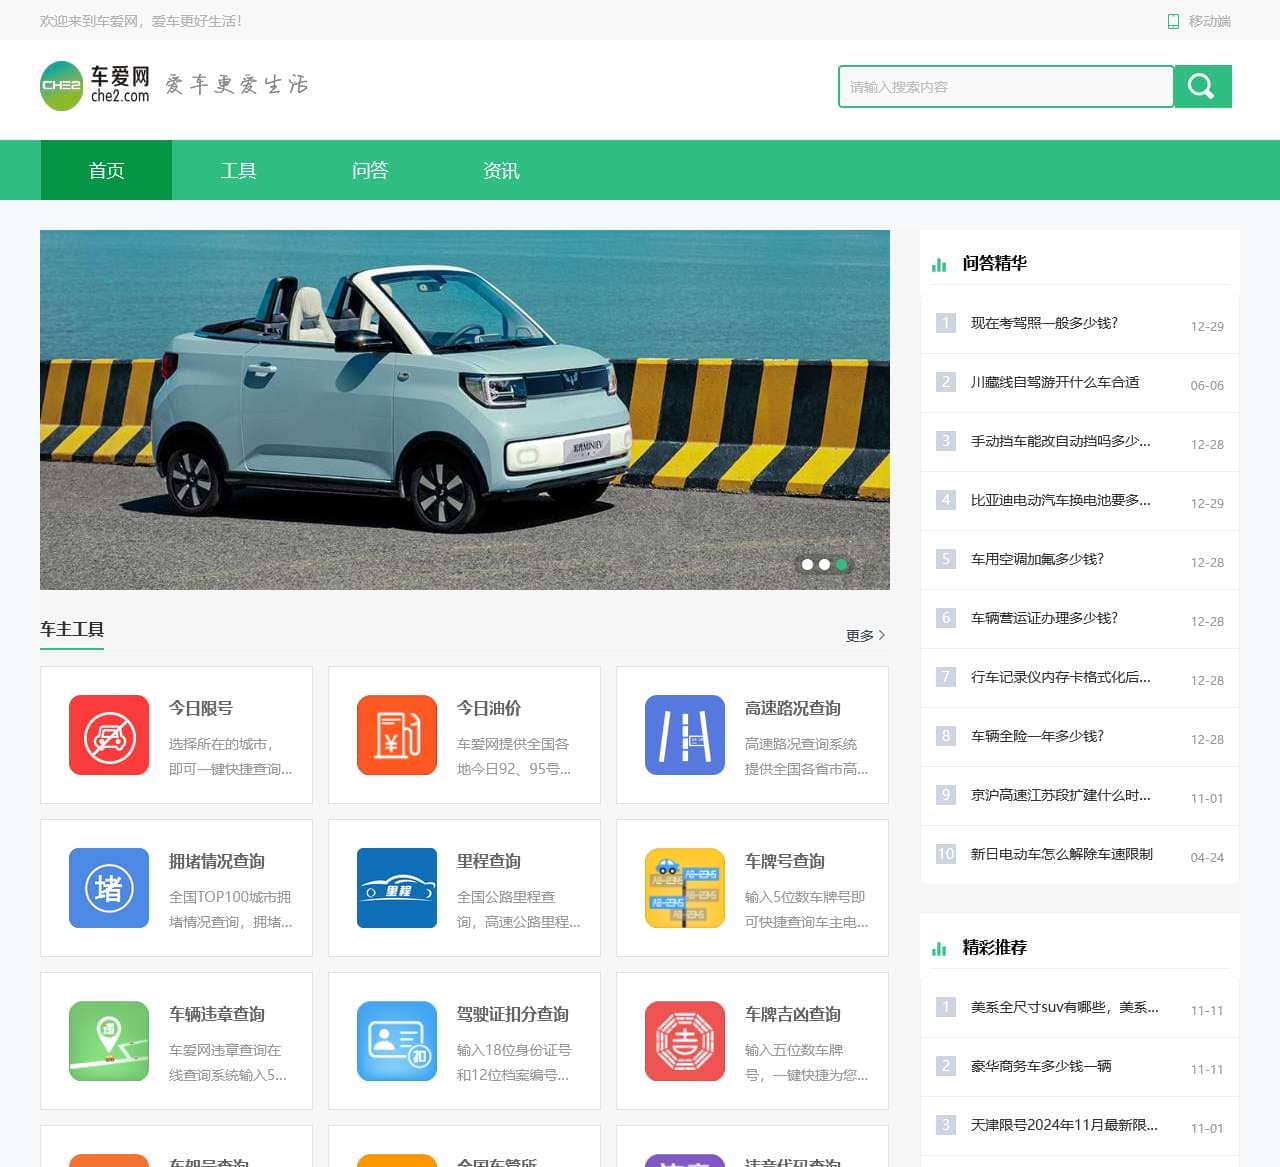Screen dimensions: 1280x1167
Task: Open 更多 in 车主工具 section
Action: point(865,635)
